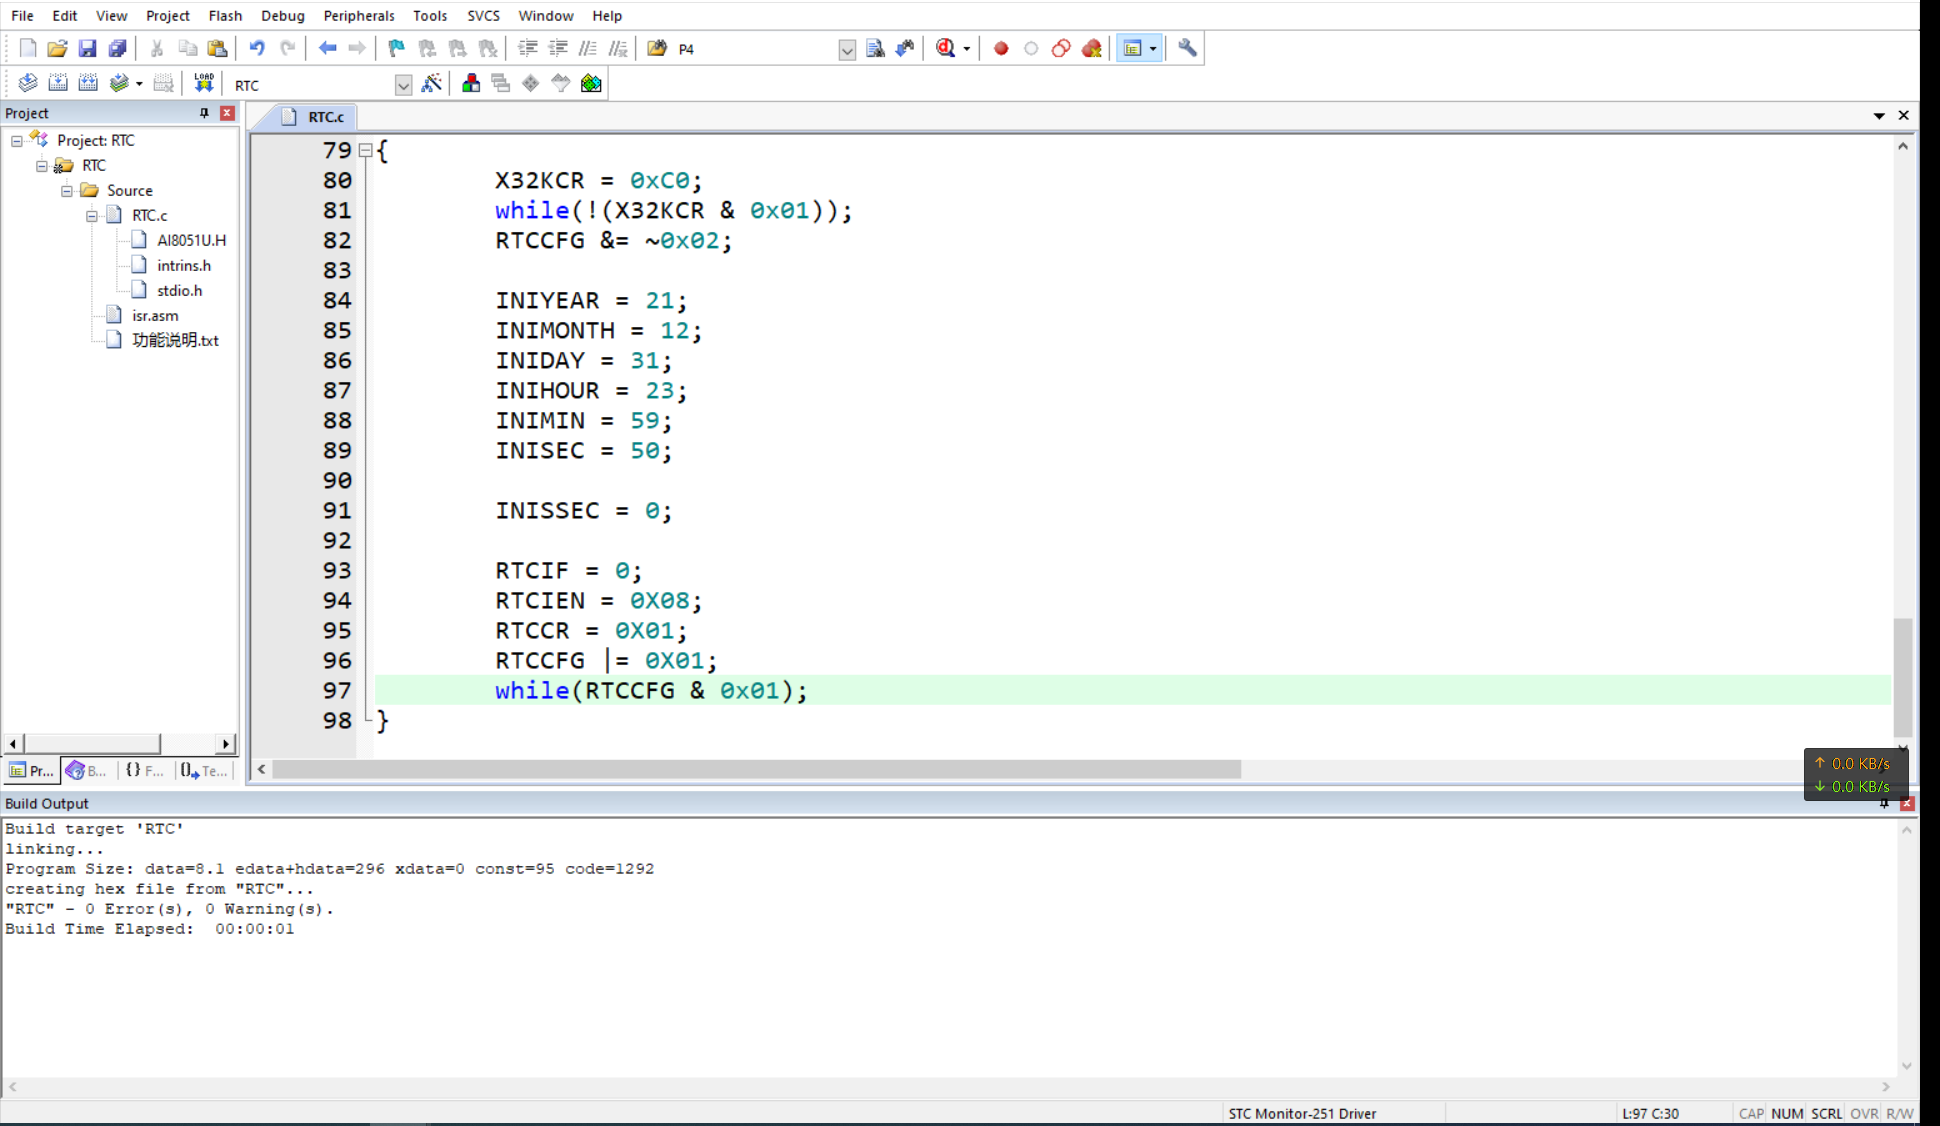
Task: Open the batch build dropdown arrow
Action: click(x=139, y=83)
